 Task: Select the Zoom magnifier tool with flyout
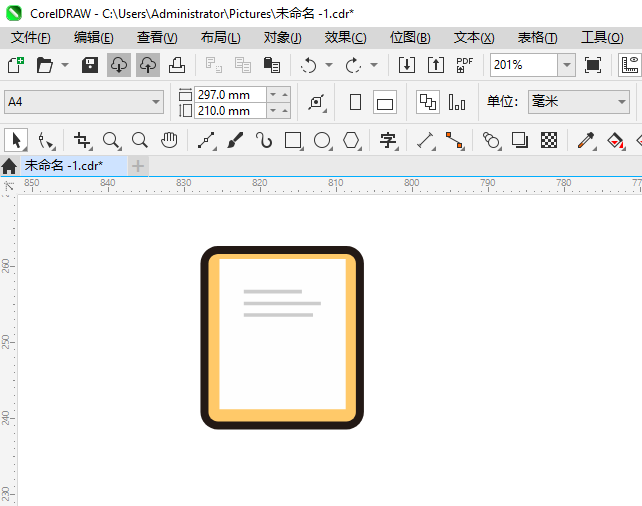(111, 140)
